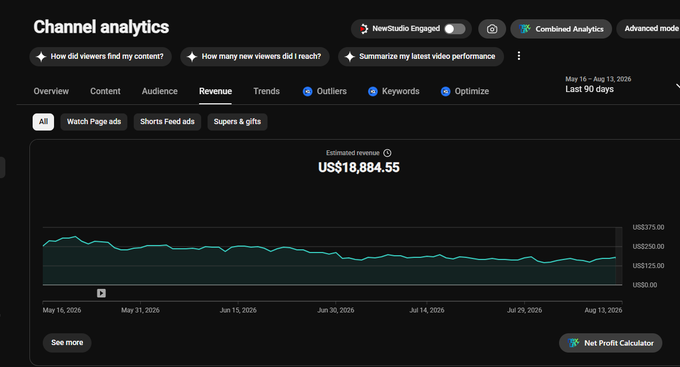Click the Net Profit Calculator logo icon
680x367 pixels.
click(x=574, y=343)
